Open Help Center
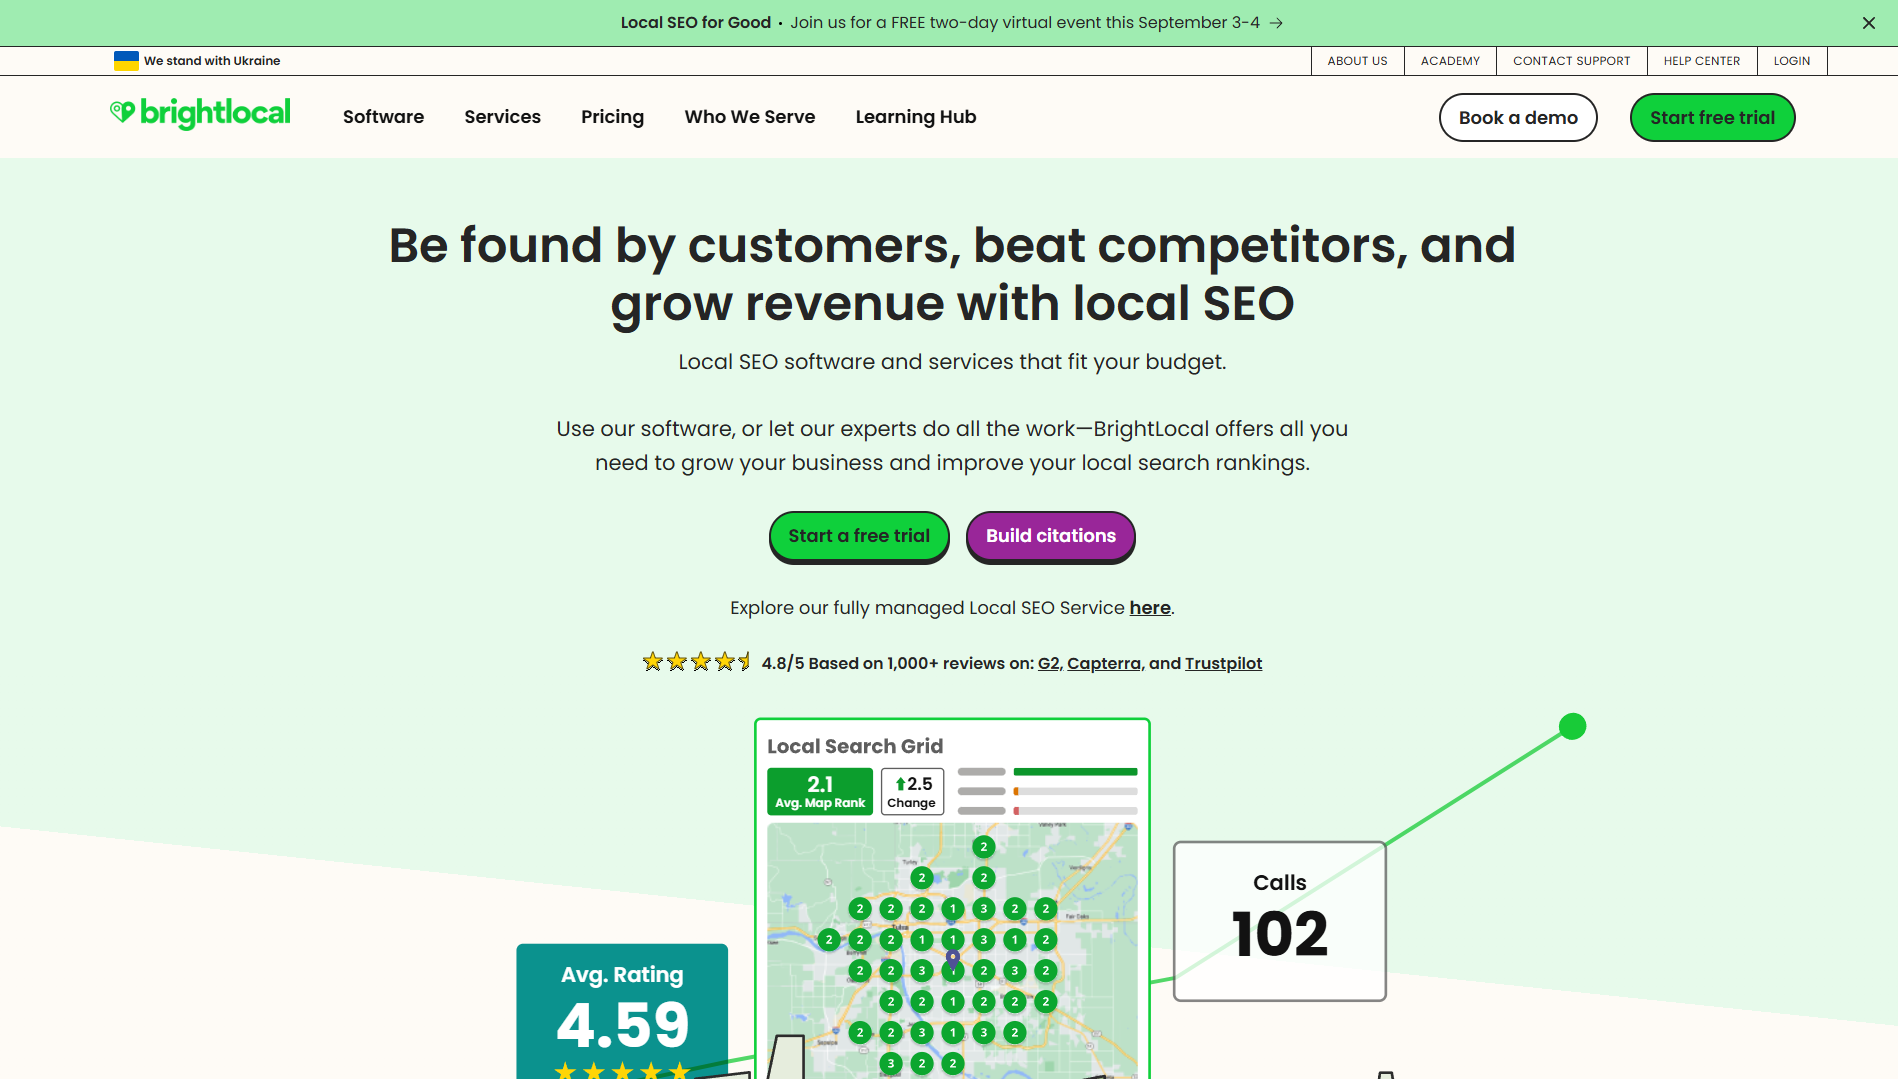 (1702, 61)
